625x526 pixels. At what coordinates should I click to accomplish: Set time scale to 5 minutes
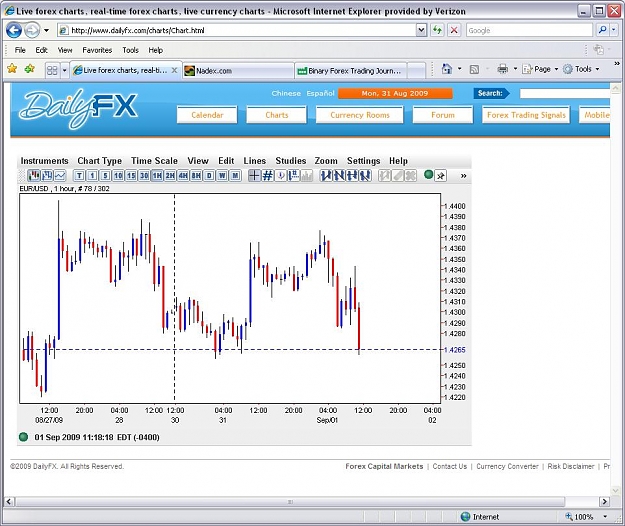click(x=105, y=176)
